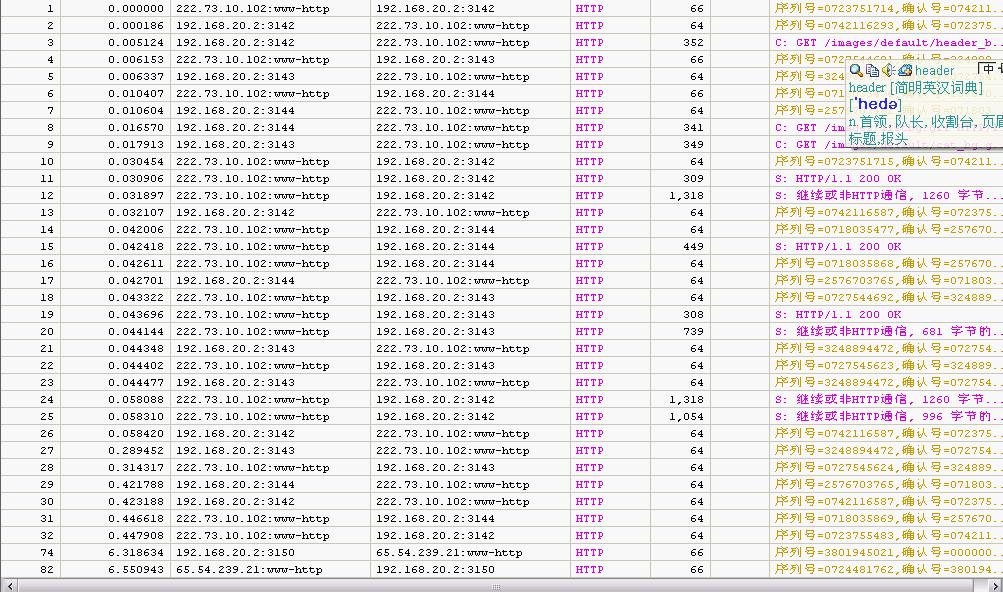The image size is (1003, 592).
Task: Click the GET /images/default/header_b info cell
Action: [887, 42]
